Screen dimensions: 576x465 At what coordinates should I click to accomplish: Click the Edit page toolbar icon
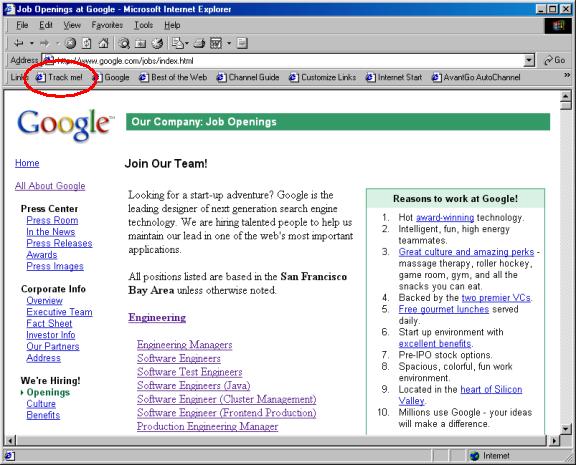click(216, 43)
